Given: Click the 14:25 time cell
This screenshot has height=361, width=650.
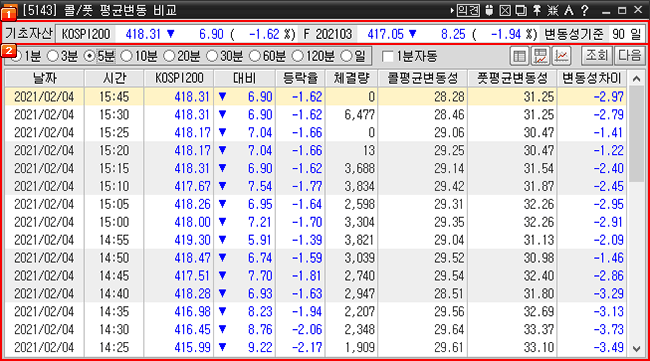Looking at the screenshot, I should tap(114, 347).
